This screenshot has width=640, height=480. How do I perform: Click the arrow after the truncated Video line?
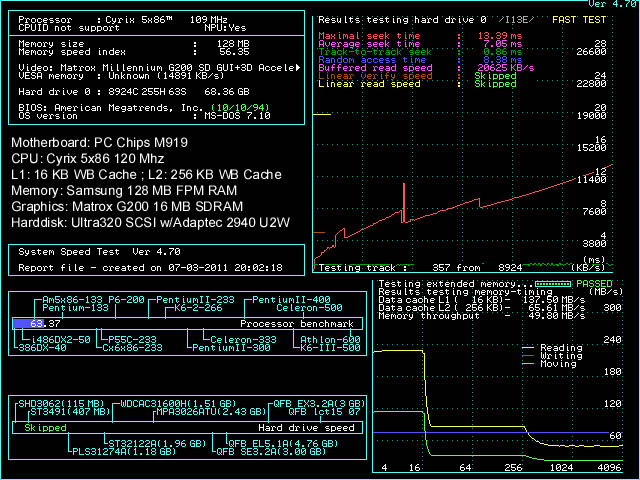(298, 68)
